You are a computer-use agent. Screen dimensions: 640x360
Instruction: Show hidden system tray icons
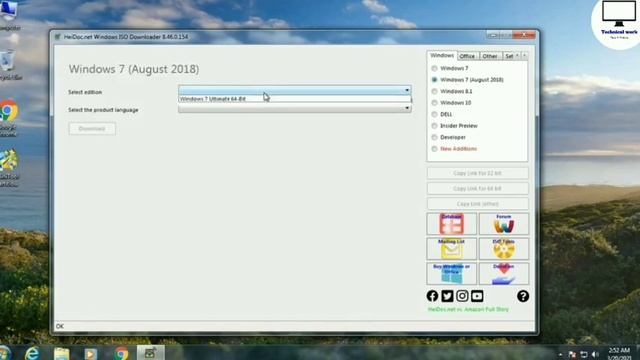click(x=560, y=355)
